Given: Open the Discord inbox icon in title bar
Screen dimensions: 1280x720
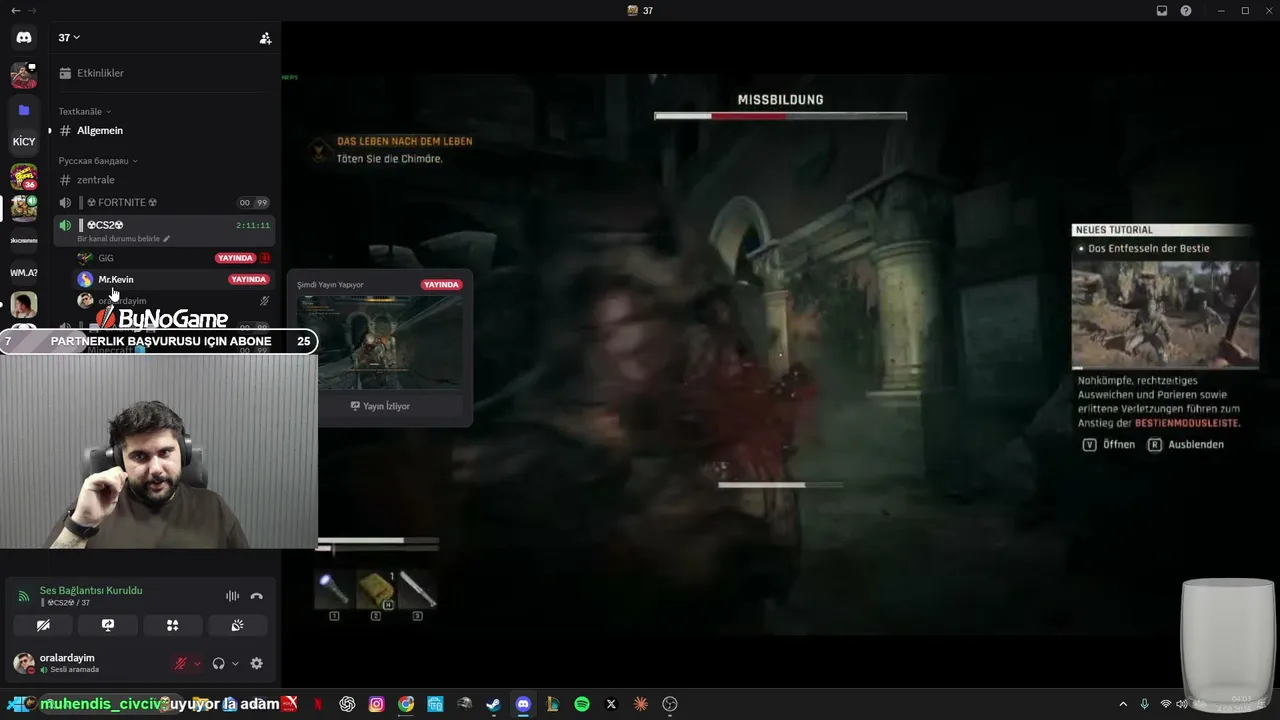Looking at the screenshot, I should coord(1162,11).
